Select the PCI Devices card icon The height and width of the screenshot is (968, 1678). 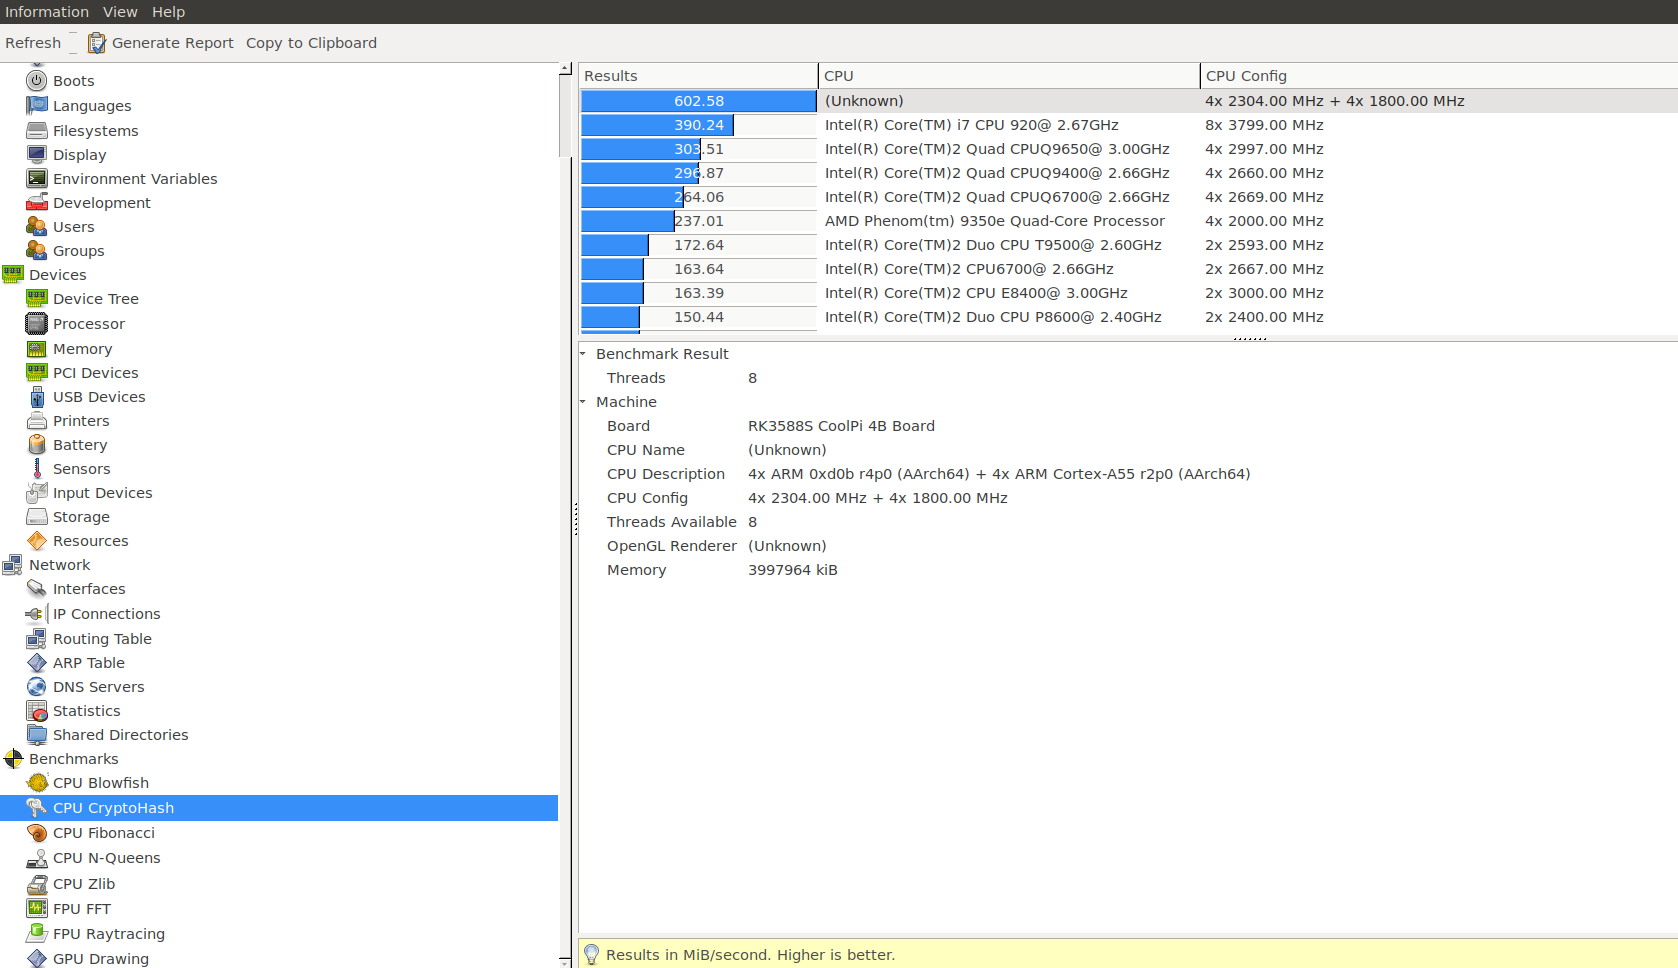[37, 373]
